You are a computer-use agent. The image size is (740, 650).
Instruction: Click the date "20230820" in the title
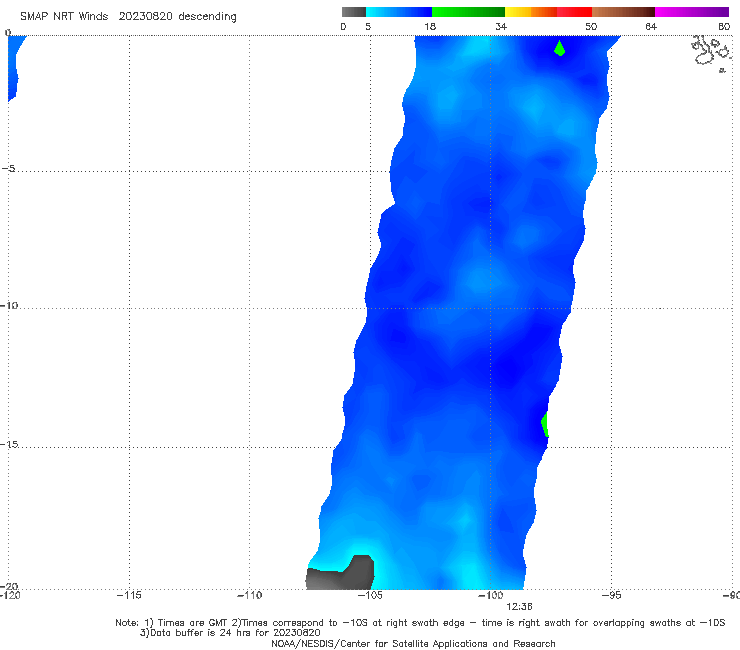pos(145,17)
